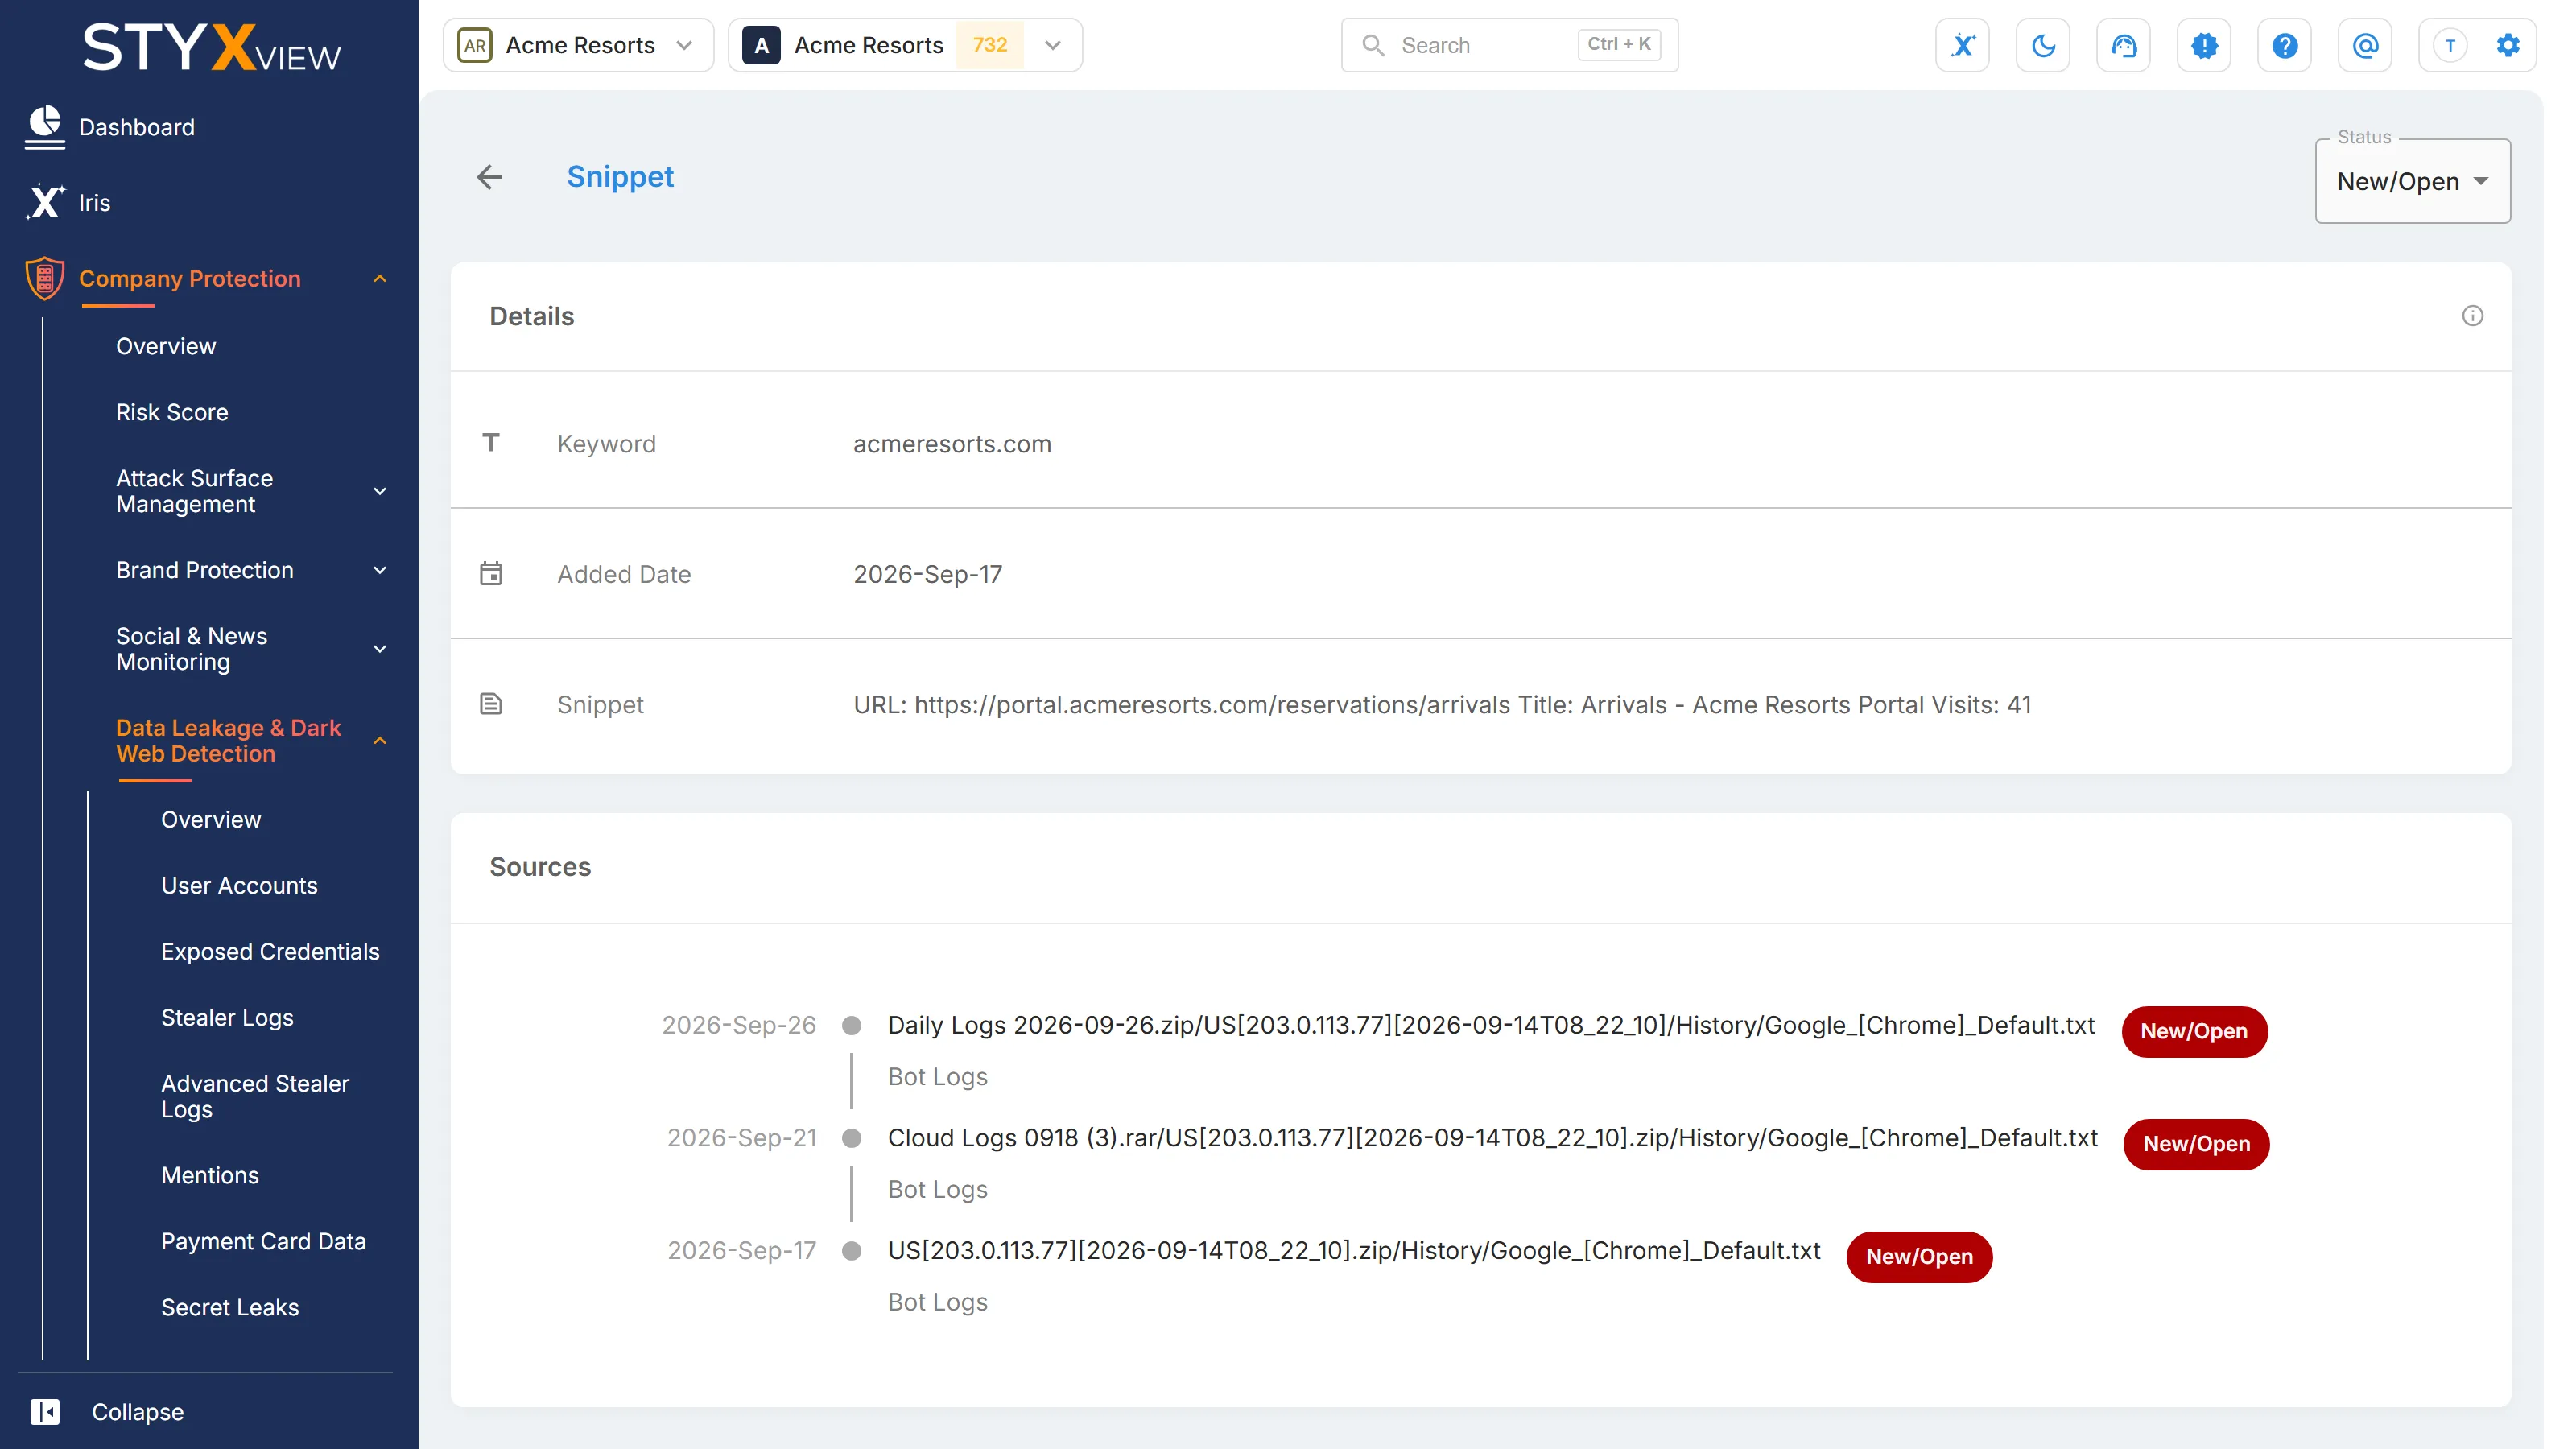The image size is (2576, 1449).
Task: Expand Social & News Monitoring submenu
Action: [x=380, y=649]
